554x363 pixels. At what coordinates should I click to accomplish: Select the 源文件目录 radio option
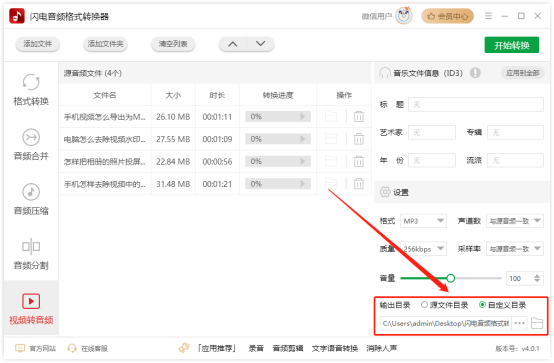pos(424,305)
